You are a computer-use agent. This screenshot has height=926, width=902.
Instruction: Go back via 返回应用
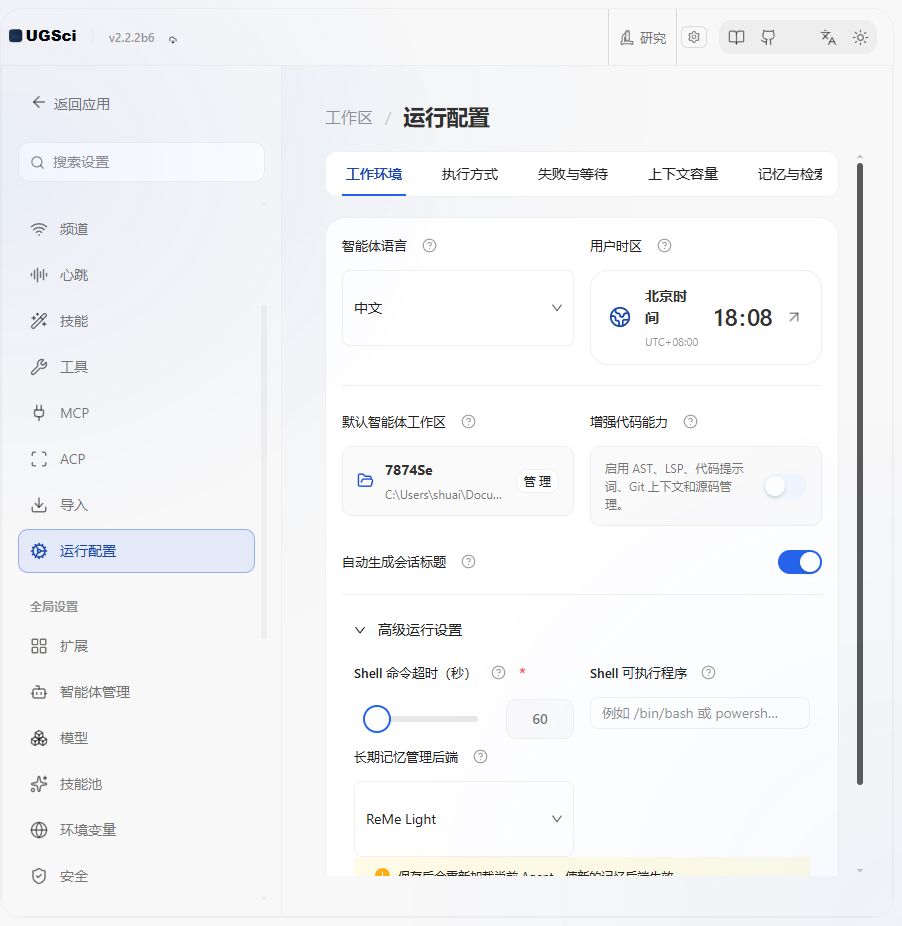[71, 103]
